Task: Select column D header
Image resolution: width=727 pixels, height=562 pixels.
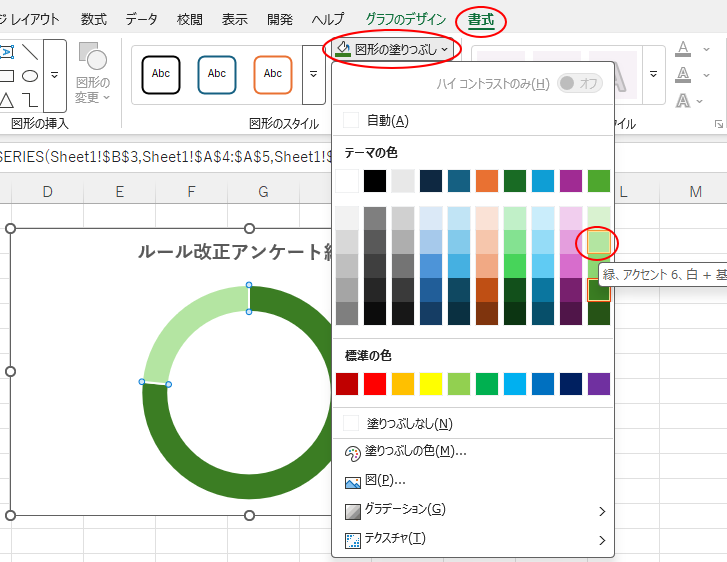Action: tap(47, 192)
